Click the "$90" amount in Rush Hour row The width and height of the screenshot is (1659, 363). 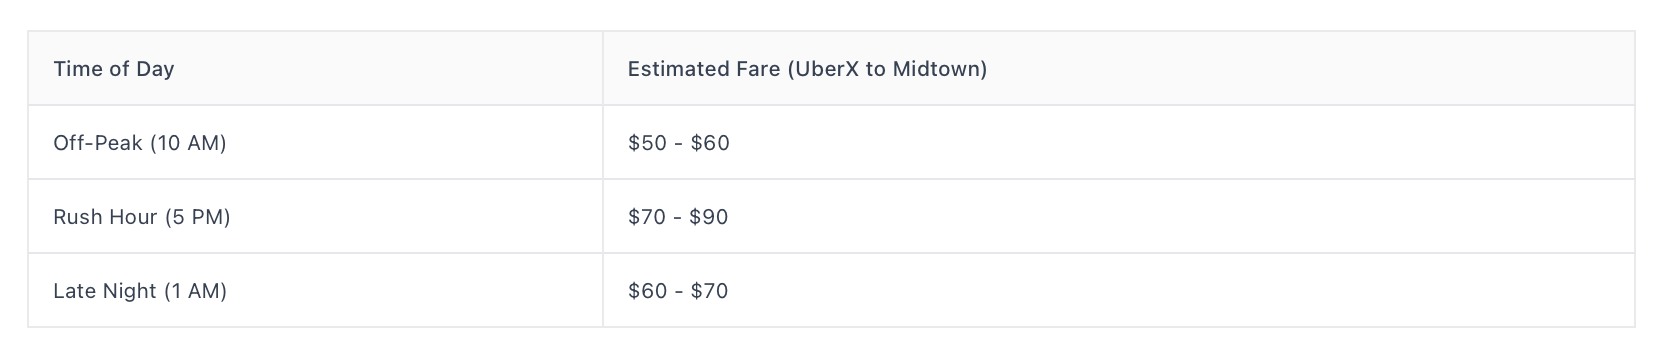(x=709, y=217)
